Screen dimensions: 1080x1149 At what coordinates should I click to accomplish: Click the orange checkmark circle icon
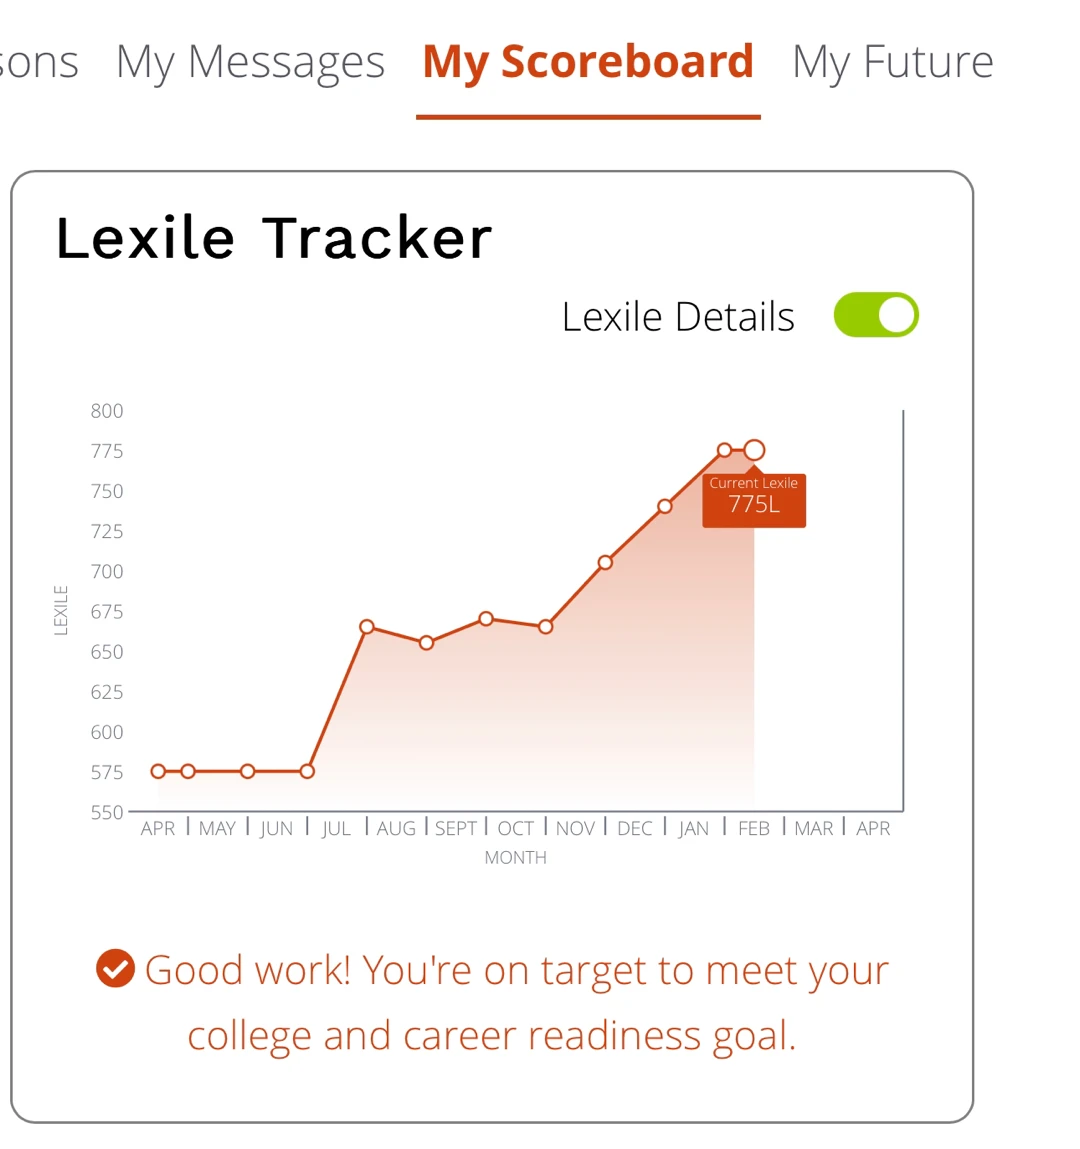click(x=116, y=968)
